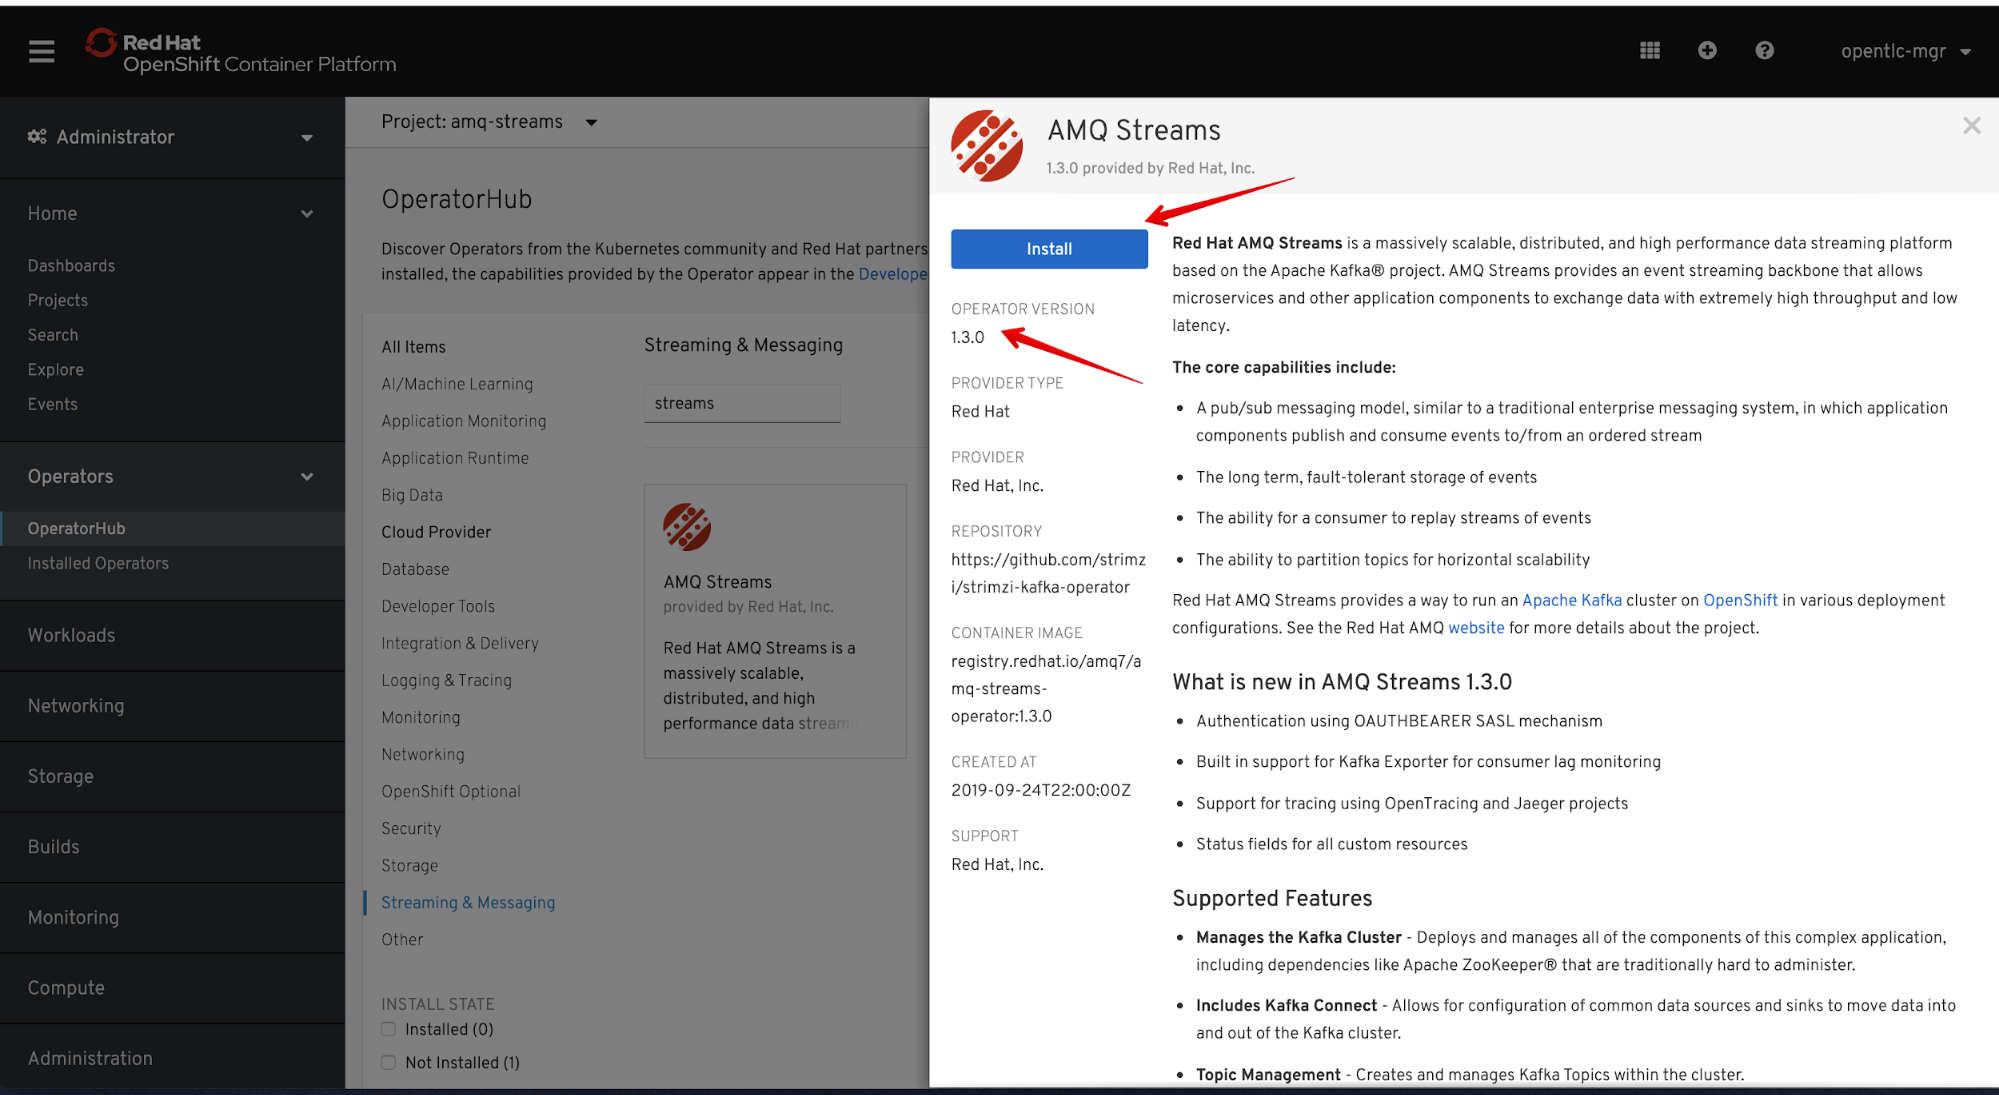Follow the Apache Kafka link
This screenshot has height=1095, width=1999.
pos(1571,600)
